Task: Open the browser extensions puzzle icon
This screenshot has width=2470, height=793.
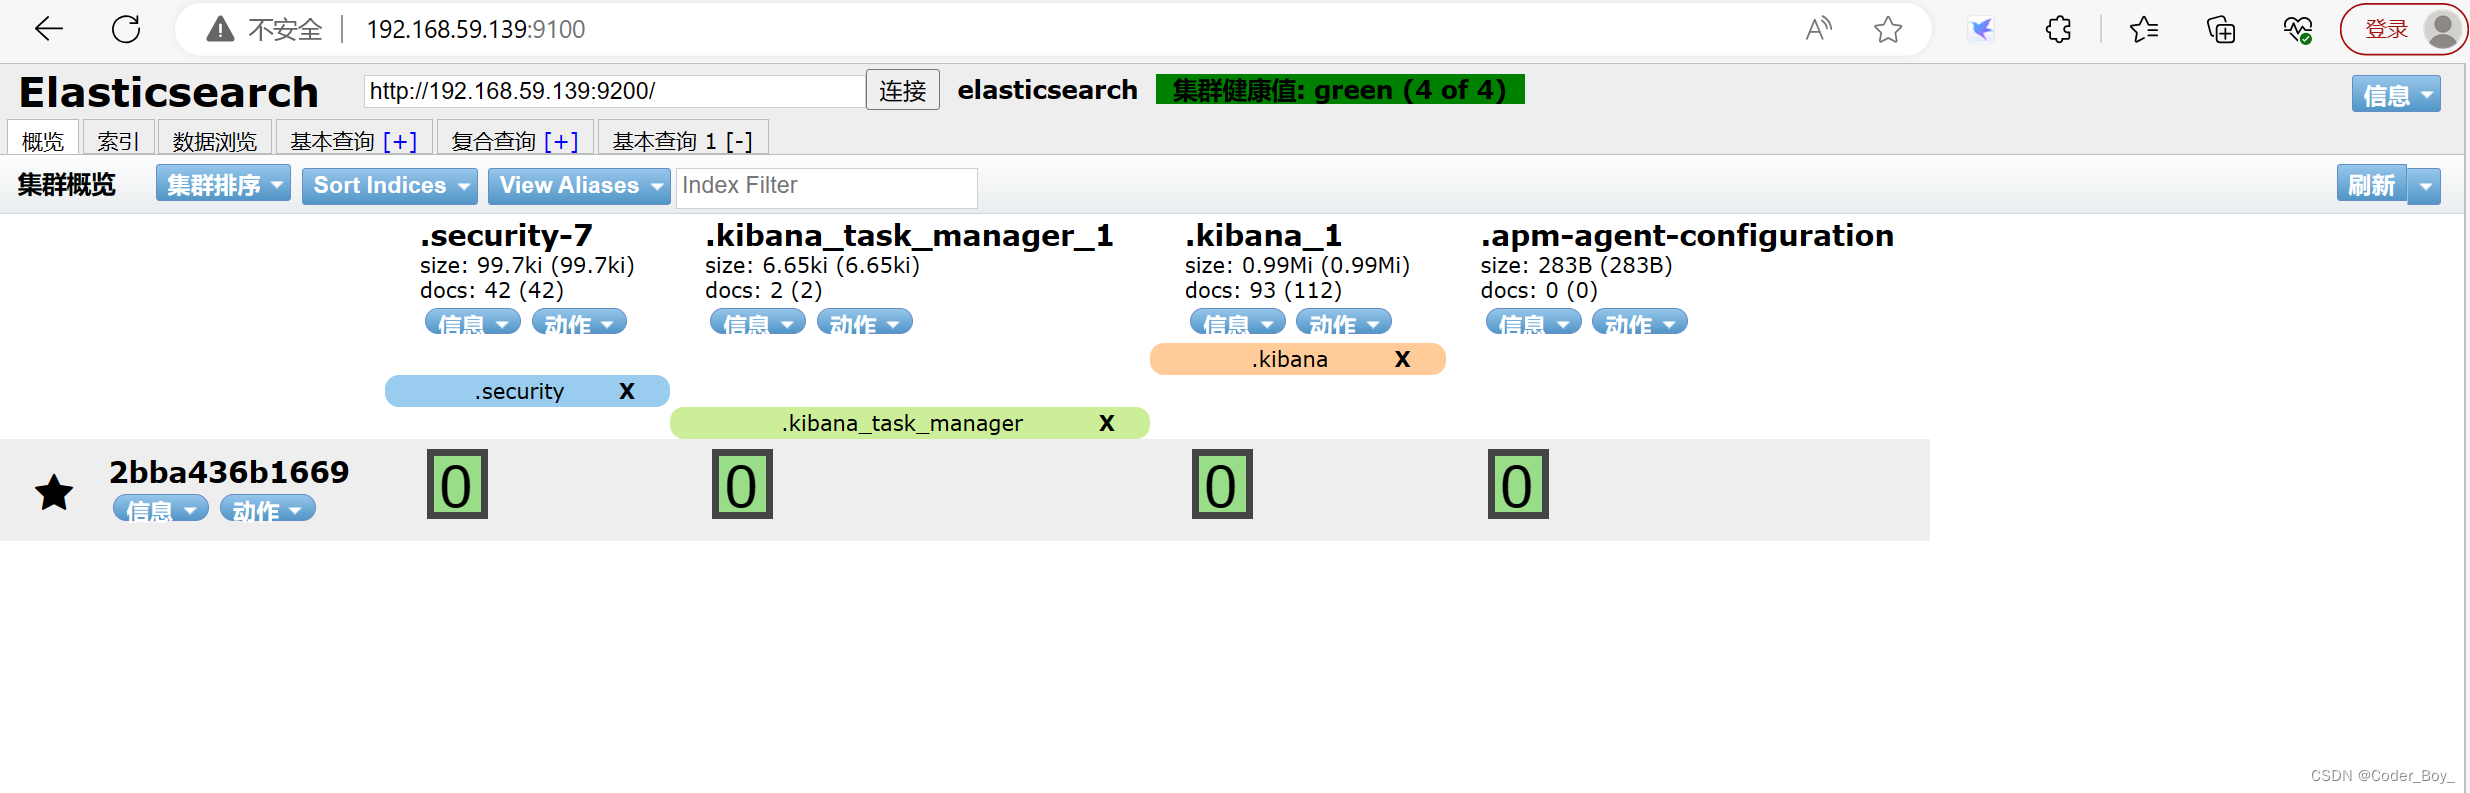Action: [x=2058, y=30]
